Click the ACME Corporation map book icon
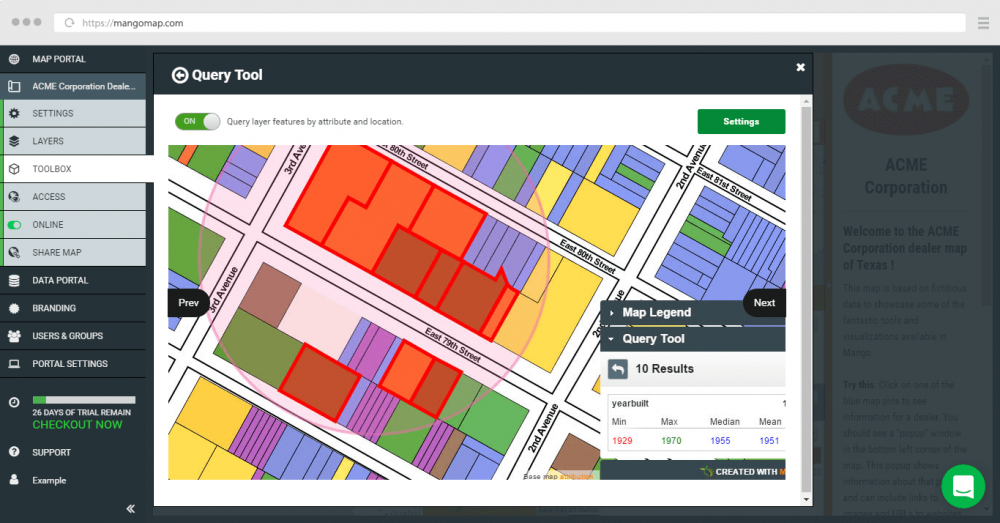1000x523 pixels. click(14, 86)
